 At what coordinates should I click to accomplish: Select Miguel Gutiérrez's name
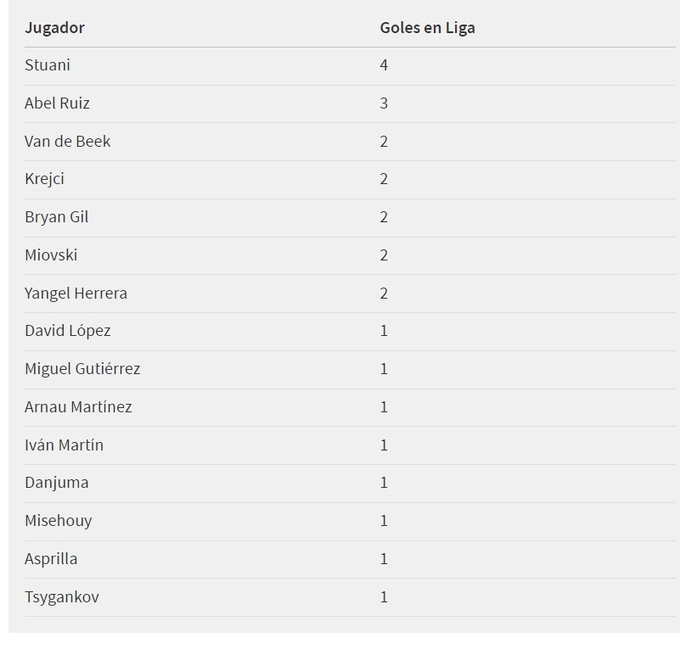click(x=82, y=368)
